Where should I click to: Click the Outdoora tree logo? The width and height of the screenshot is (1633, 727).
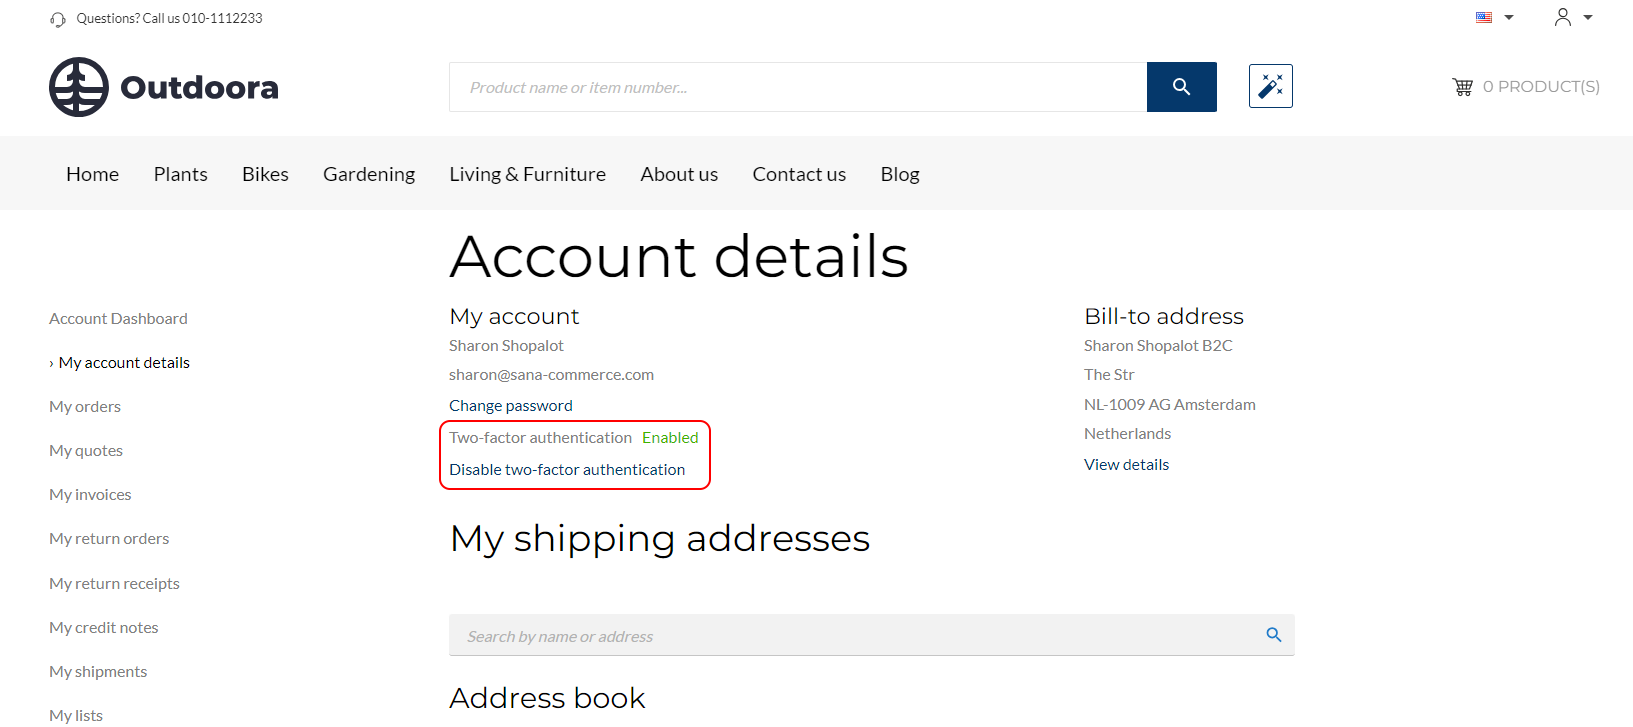[79, 87]
